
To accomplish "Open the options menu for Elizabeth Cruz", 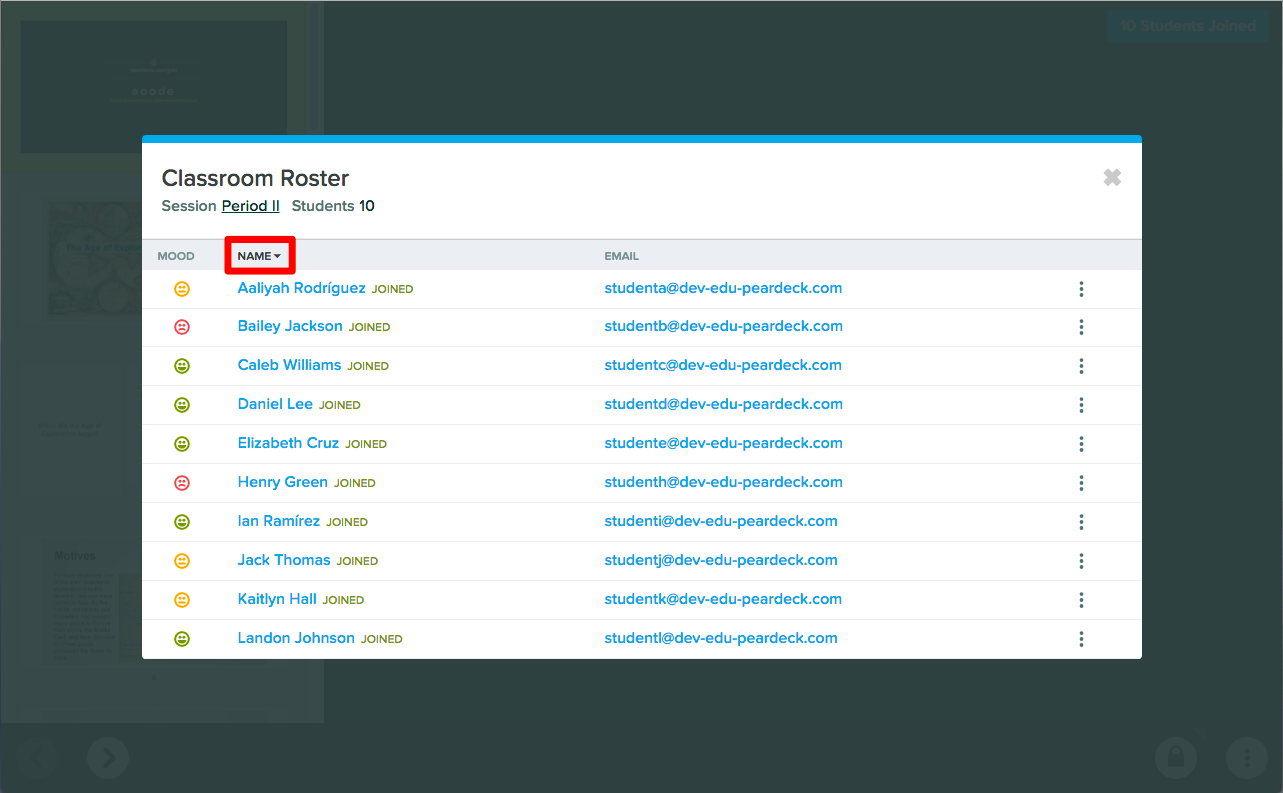I will click(1081, 444).
